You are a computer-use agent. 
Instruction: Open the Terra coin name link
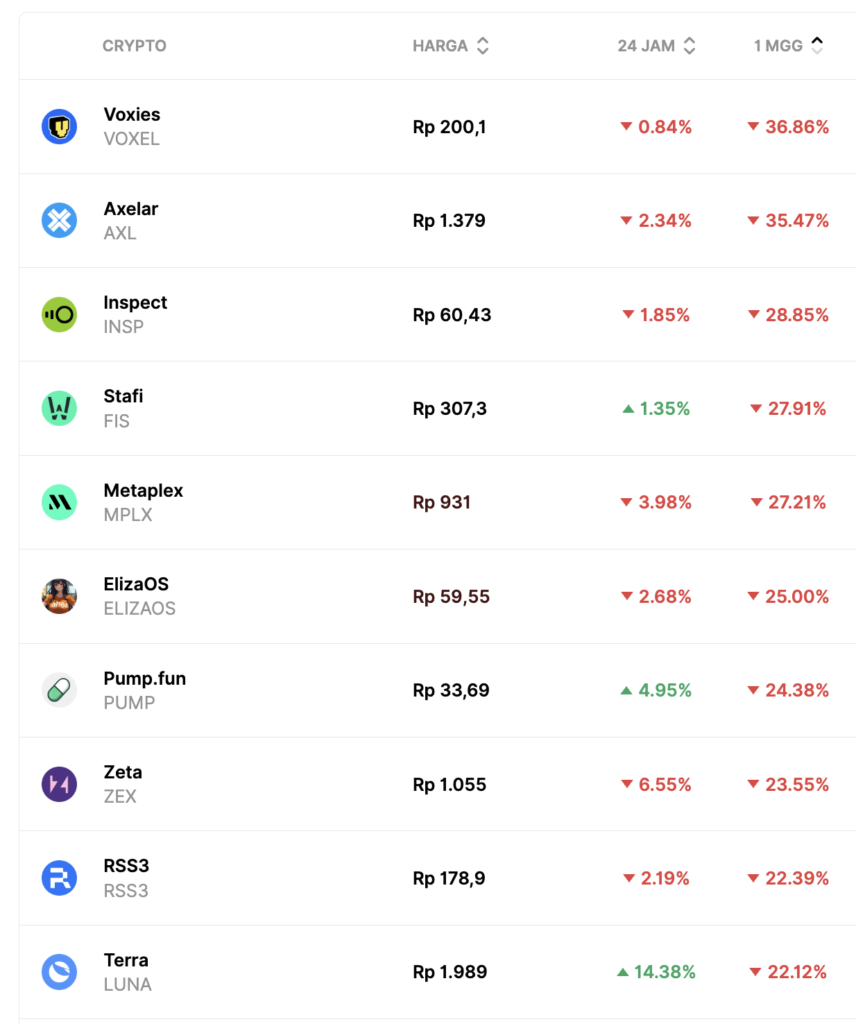click(x=126, y=960)
